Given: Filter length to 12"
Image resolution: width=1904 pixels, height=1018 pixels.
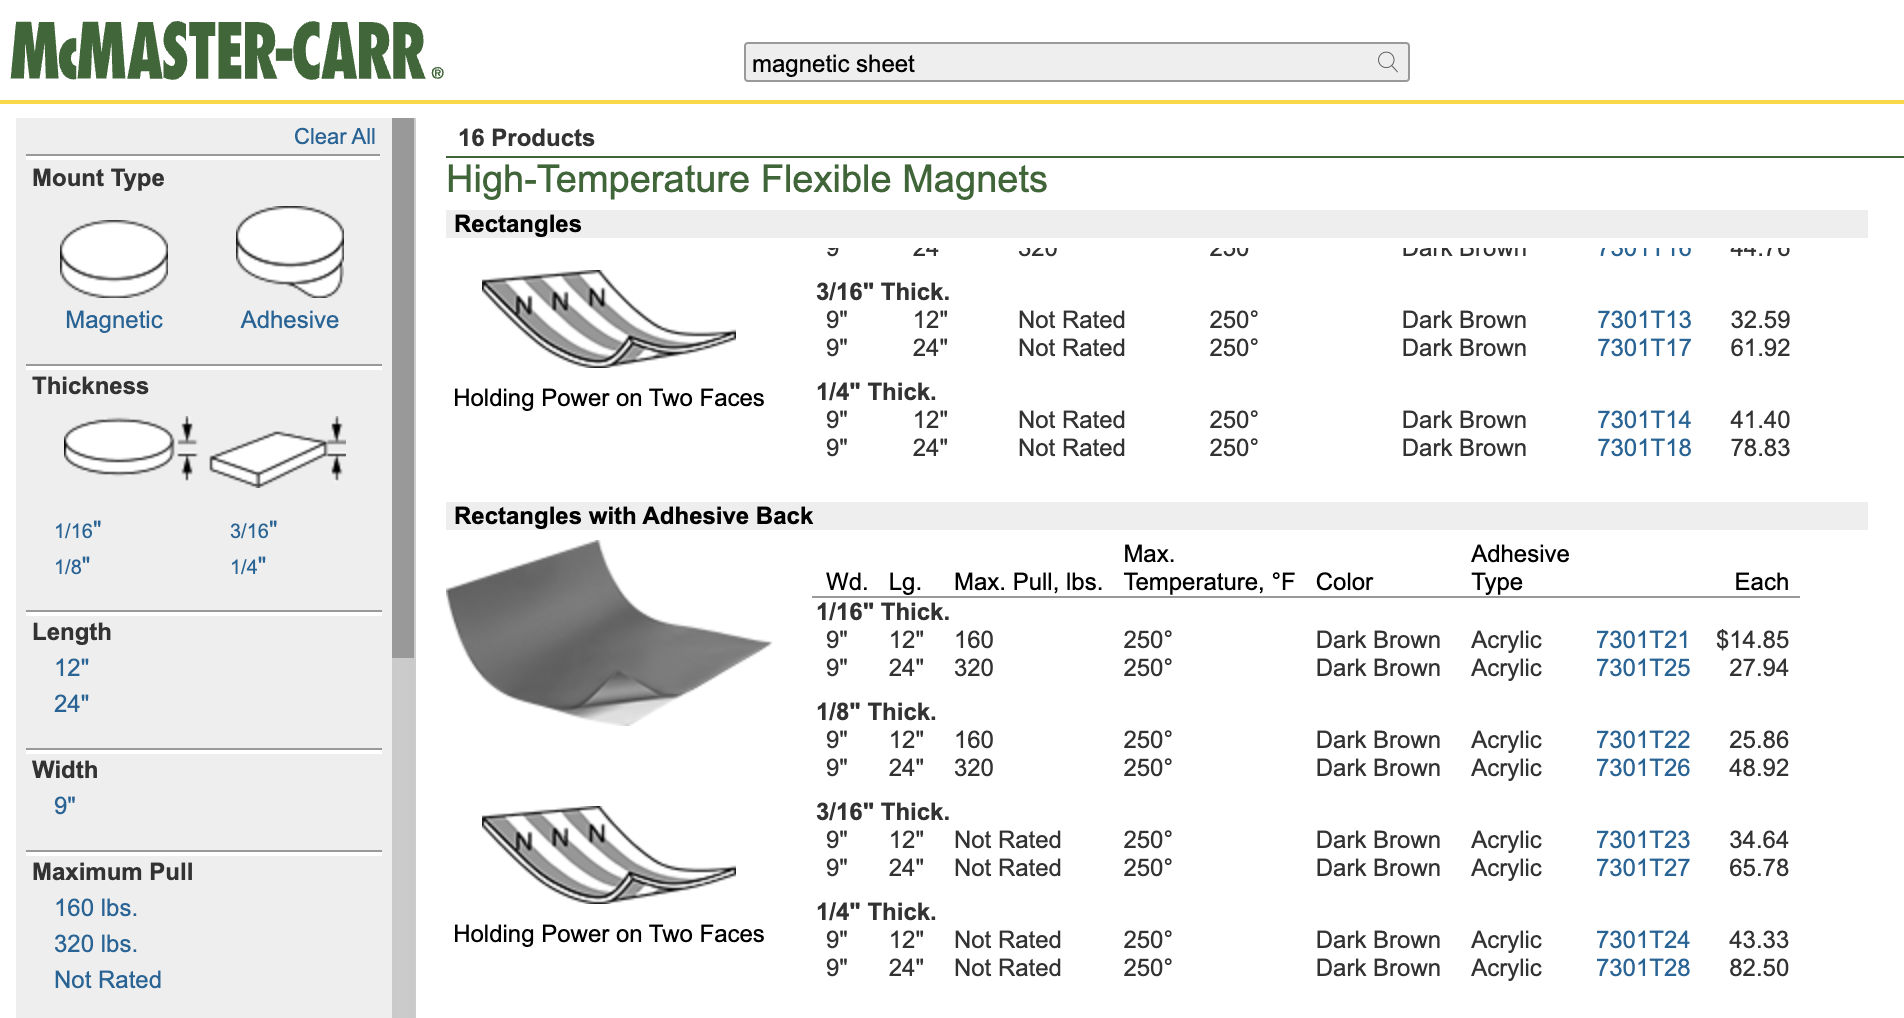Looking at the screenshot, I should click(x=72, y=668).
